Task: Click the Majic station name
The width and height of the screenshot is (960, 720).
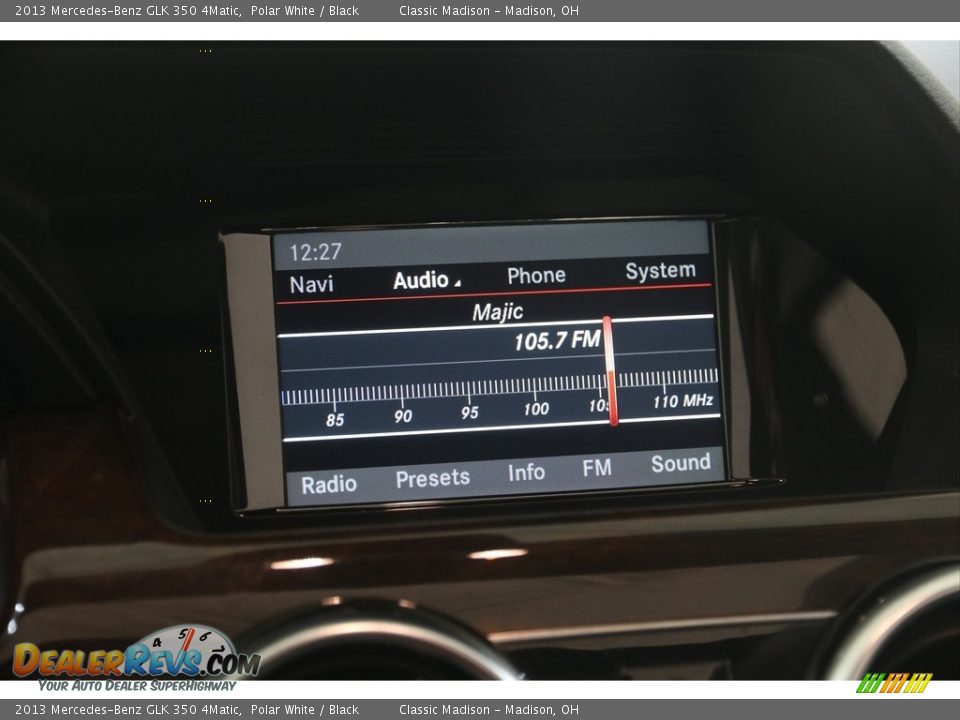Action: coord(498,312)
